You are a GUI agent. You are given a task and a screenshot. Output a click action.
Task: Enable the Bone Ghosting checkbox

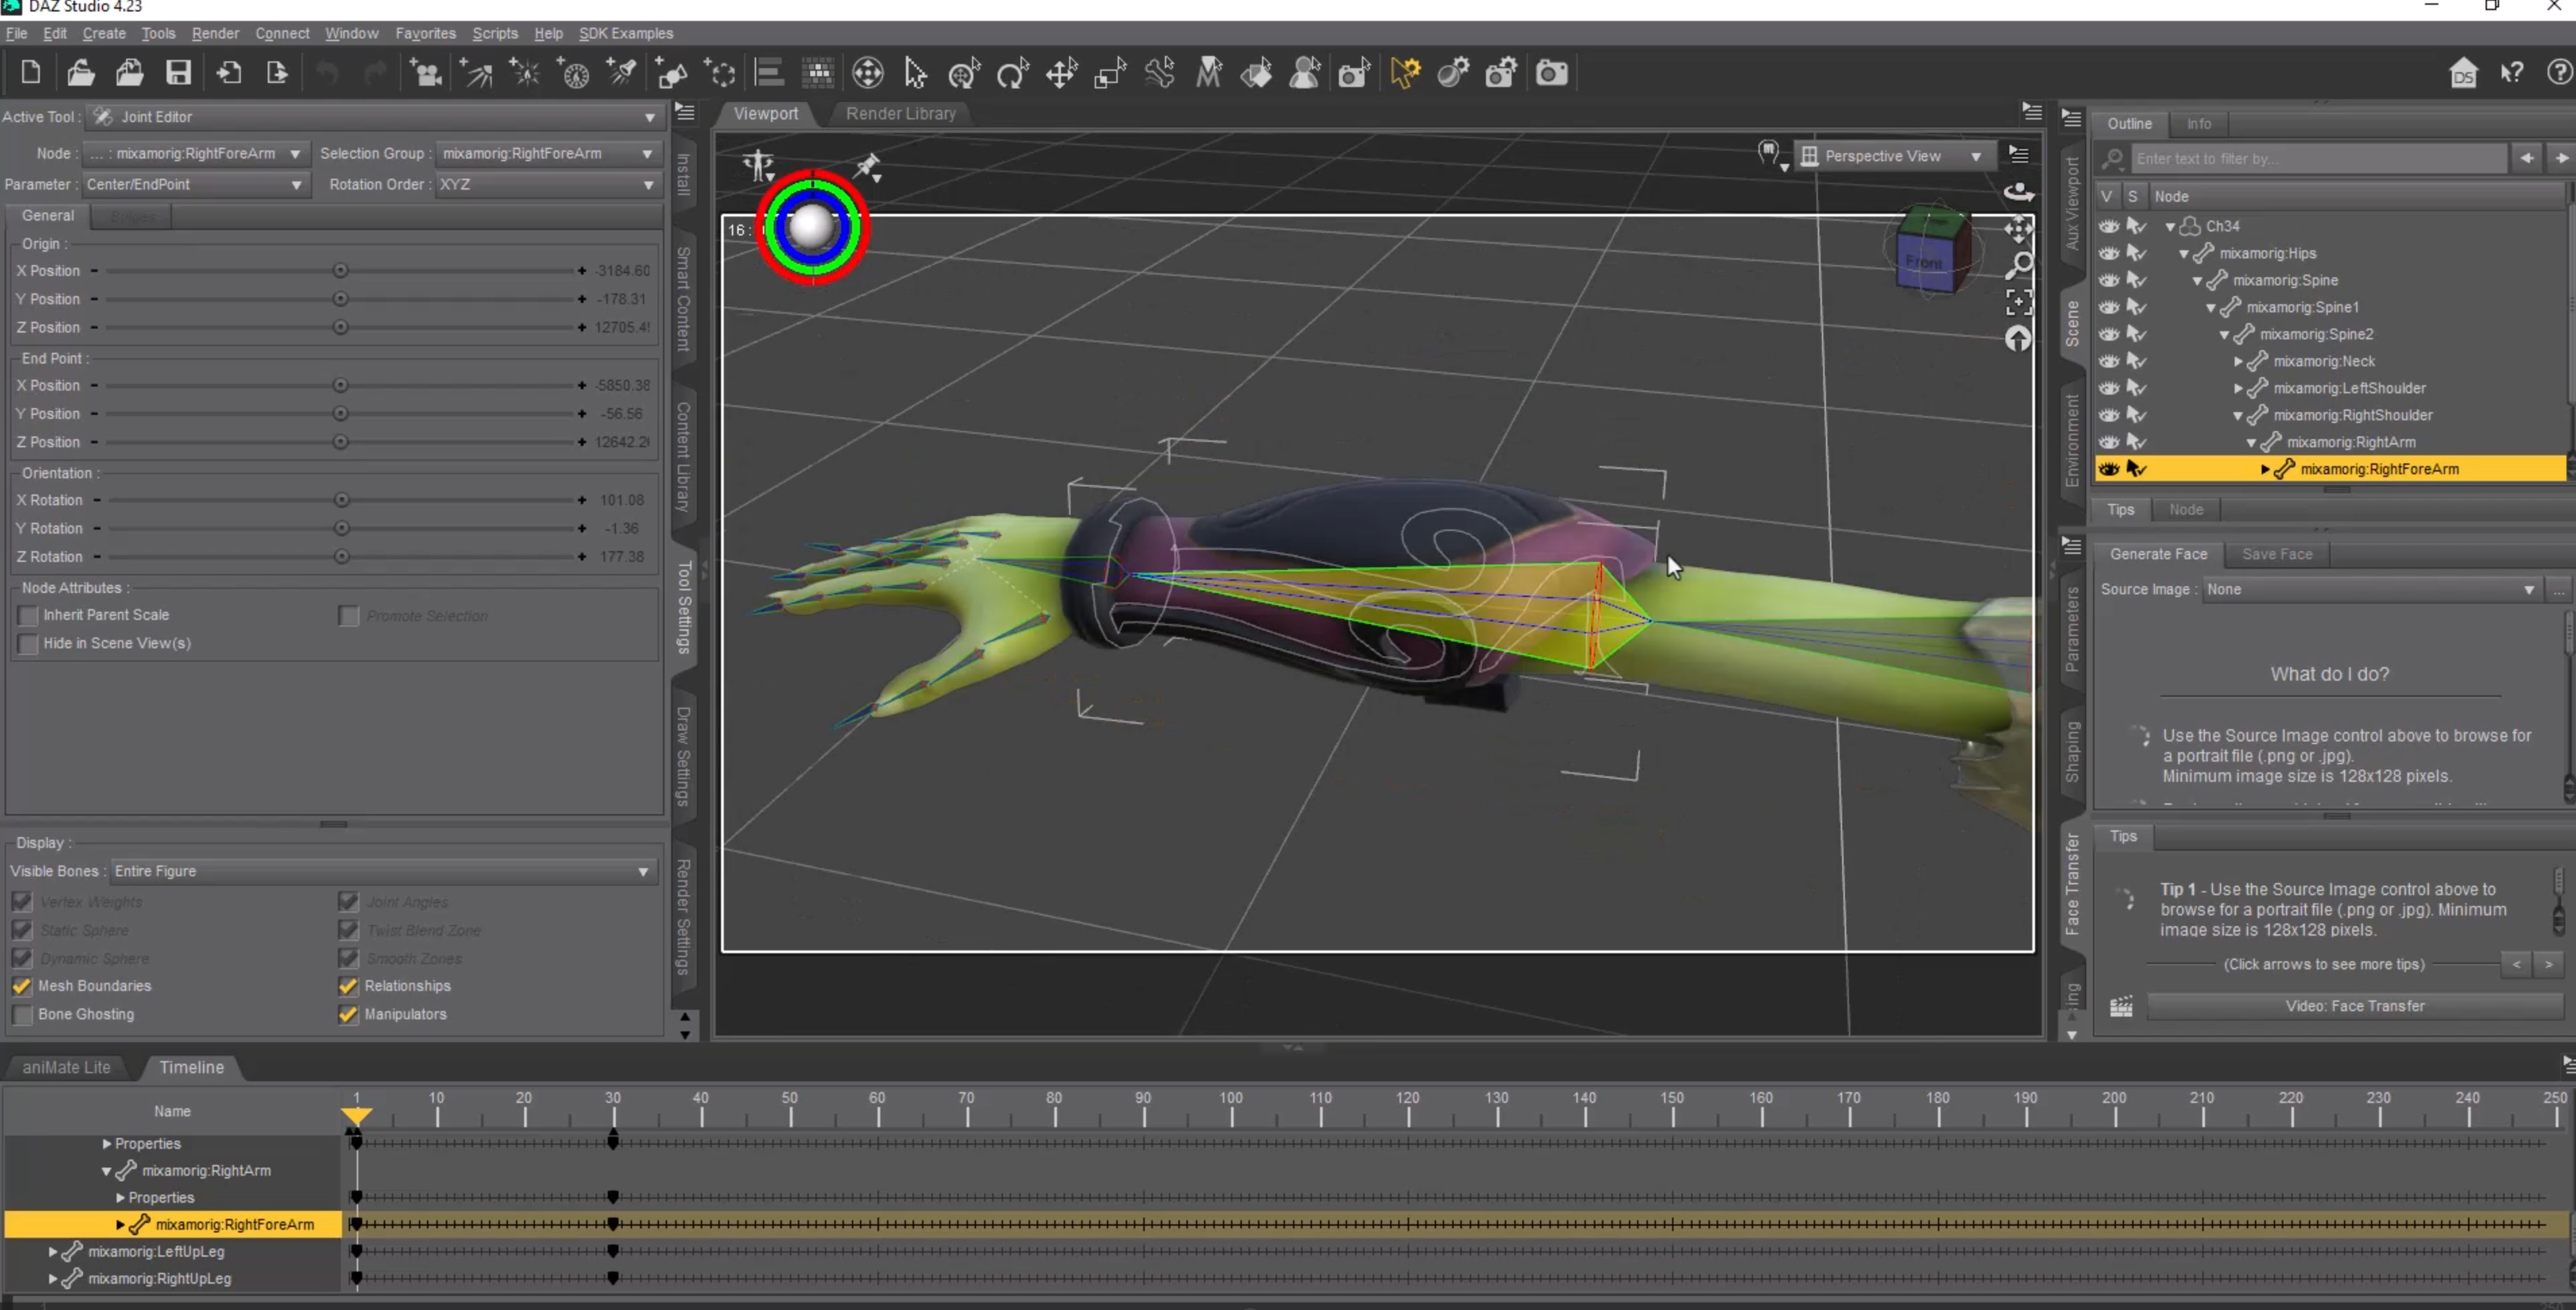click(22, 1014)
